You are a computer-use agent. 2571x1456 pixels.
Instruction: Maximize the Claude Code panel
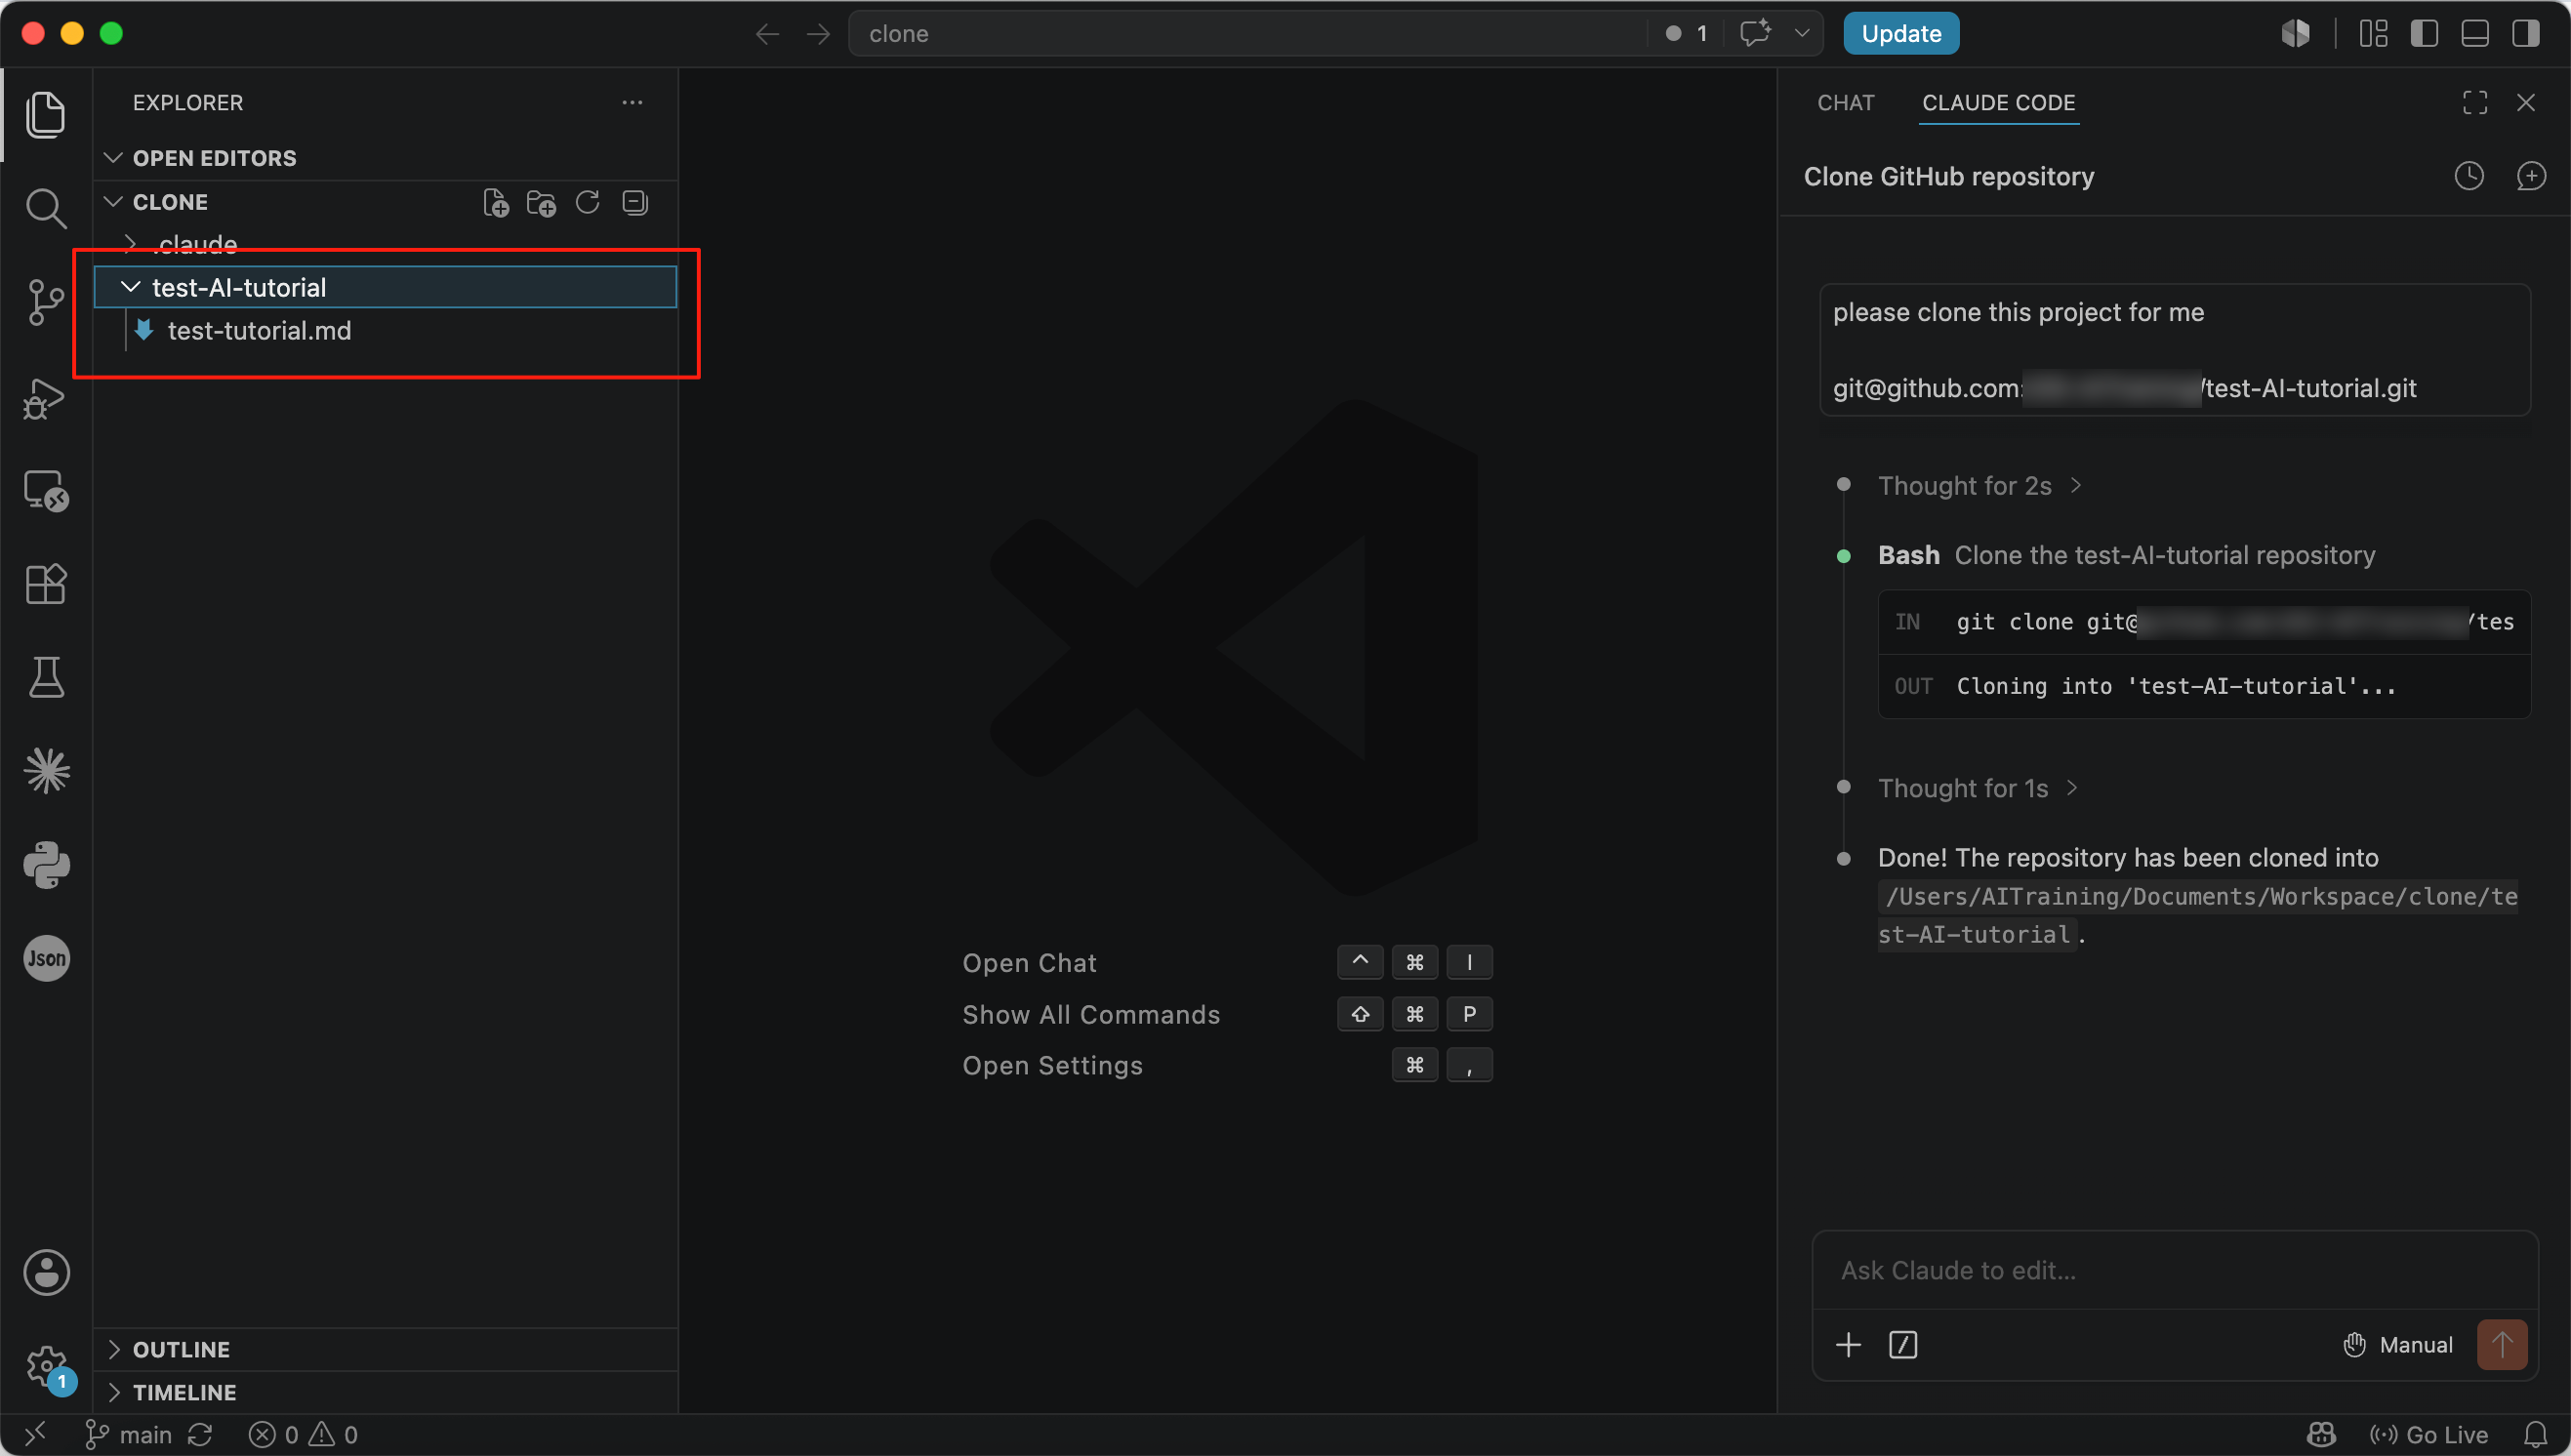point(2475,102)
